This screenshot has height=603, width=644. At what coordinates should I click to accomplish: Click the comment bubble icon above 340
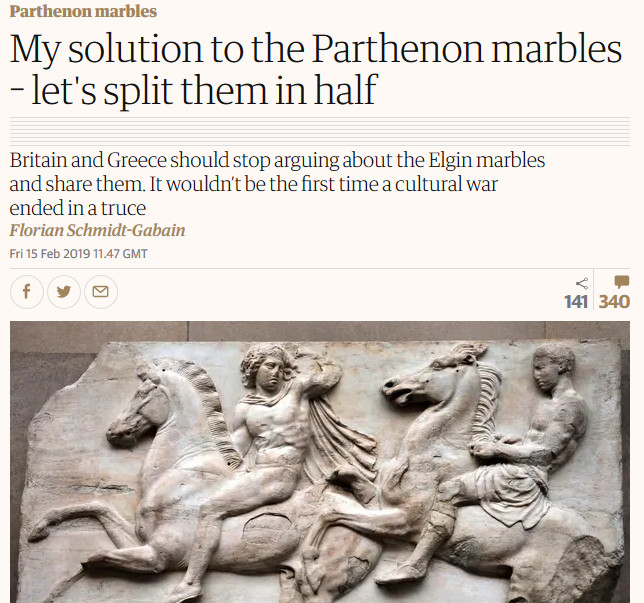(621, 282)
